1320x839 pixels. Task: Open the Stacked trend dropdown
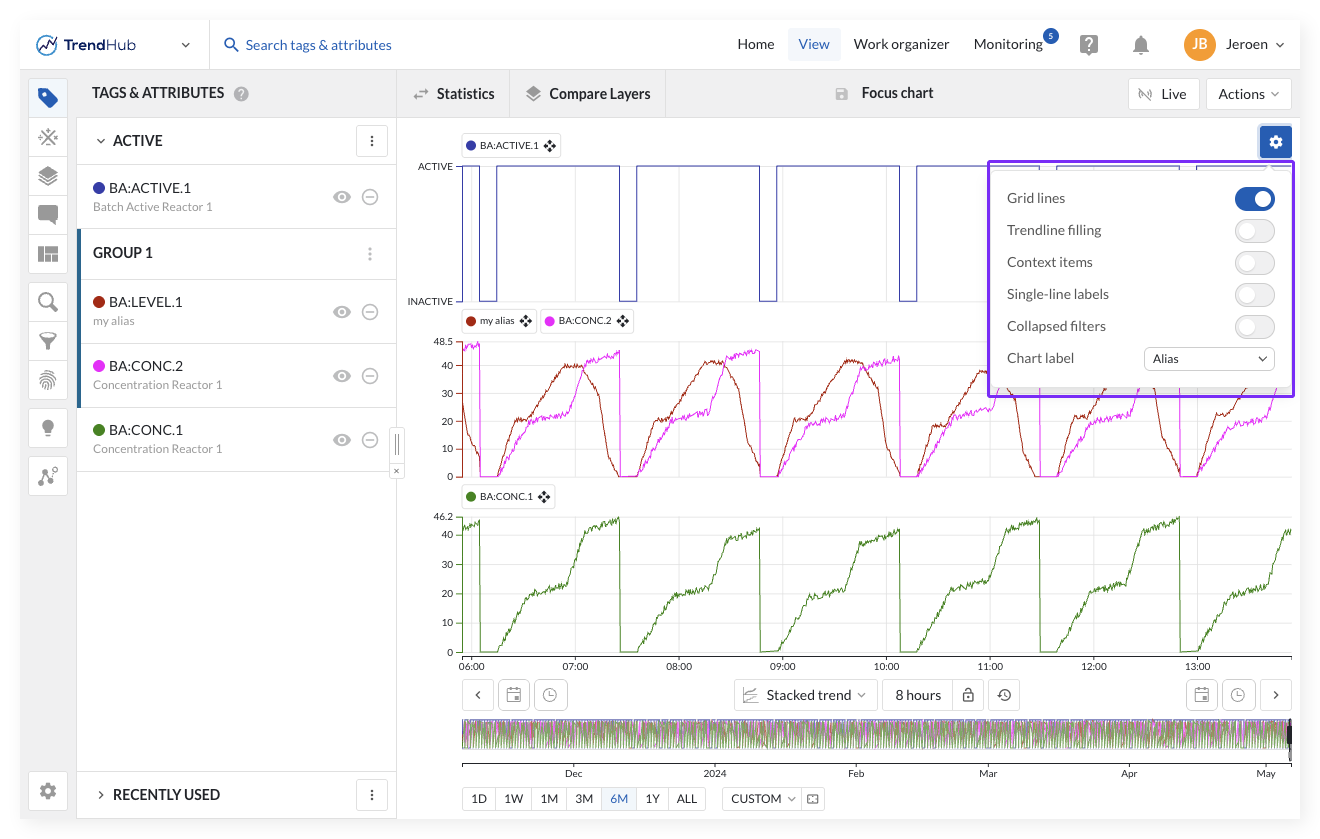[x=806, y=695]
